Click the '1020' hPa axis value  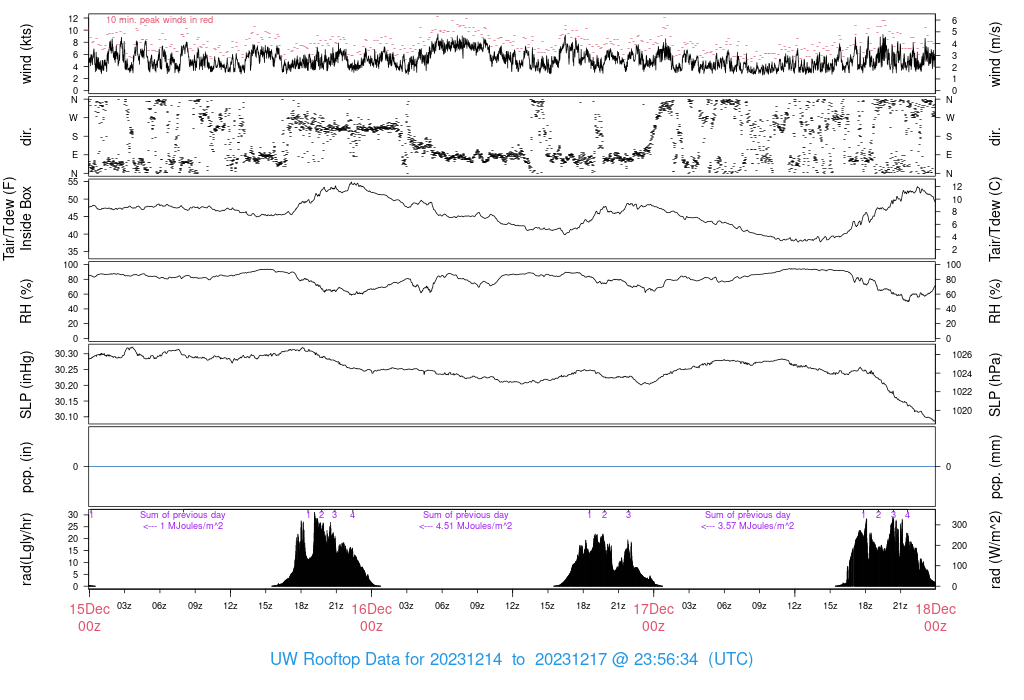point(962,411)
